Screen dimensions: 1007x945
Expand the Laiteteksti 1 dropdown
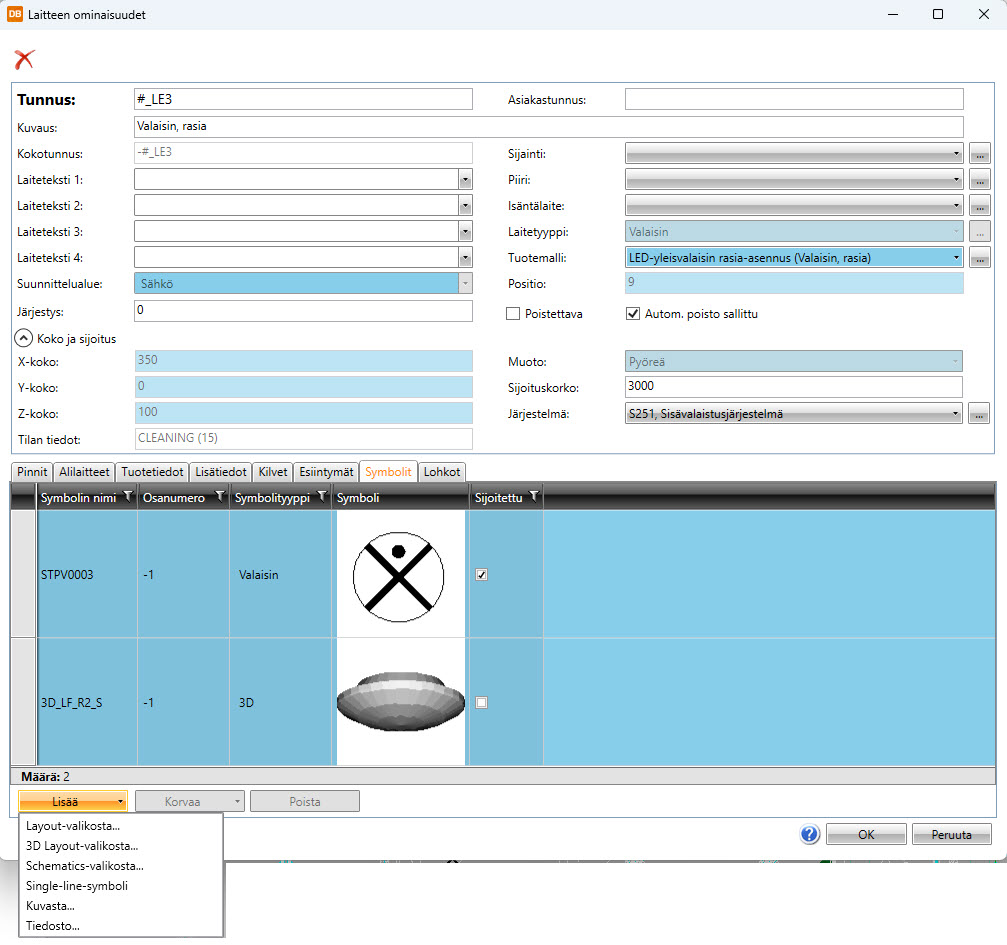465,180
